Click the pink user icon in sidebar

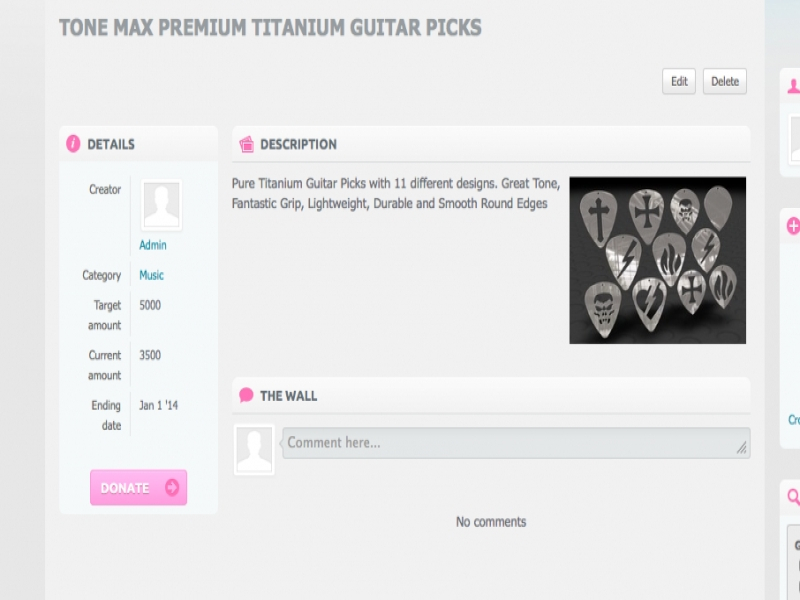[x=794, y=86]
